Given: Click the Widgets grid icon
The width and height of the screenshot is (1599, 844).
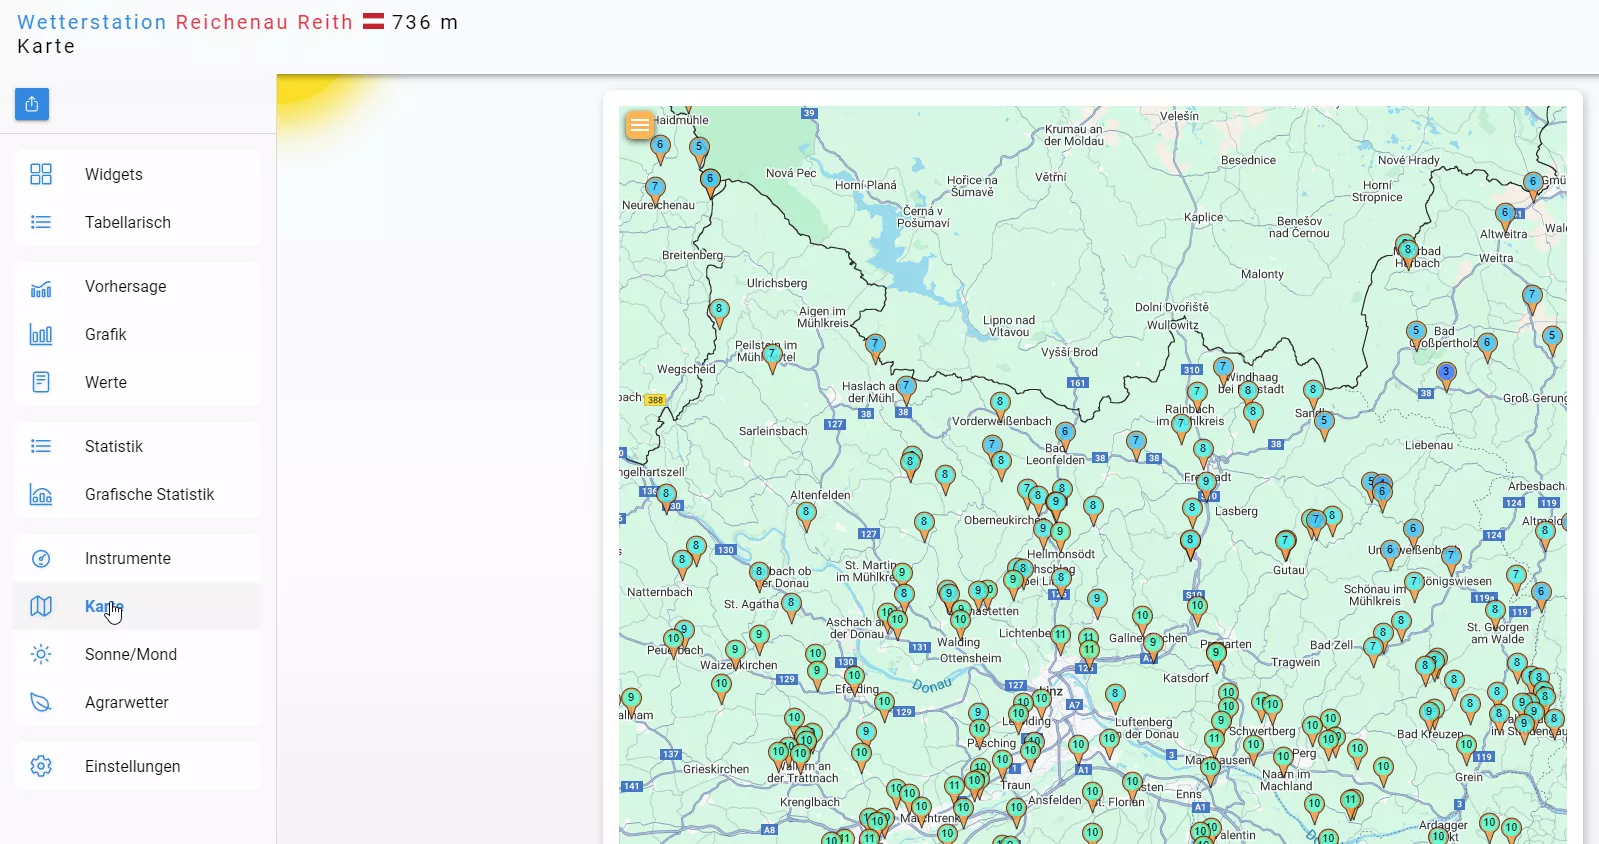Looking at the screenshot, I should point(41,174).
